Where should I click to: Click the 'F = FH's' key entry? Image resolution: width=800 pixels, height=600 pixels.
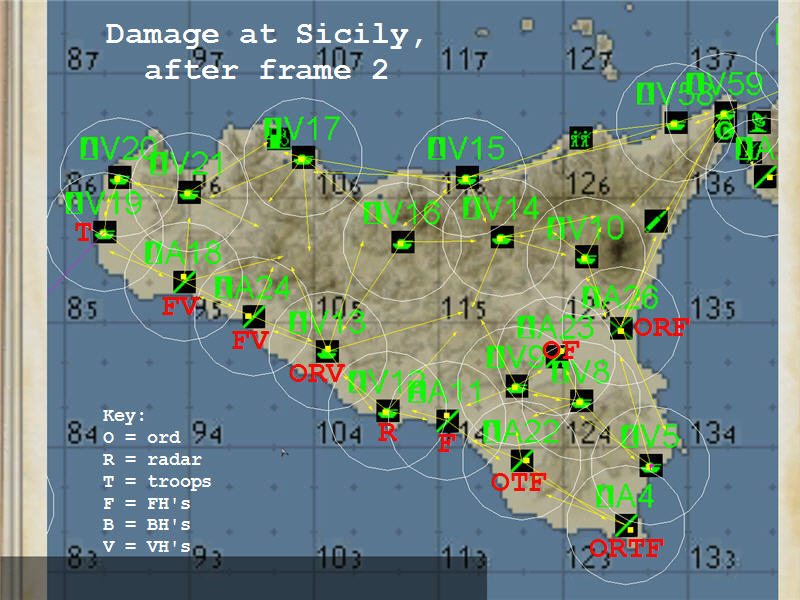click(x=147, y=503)
